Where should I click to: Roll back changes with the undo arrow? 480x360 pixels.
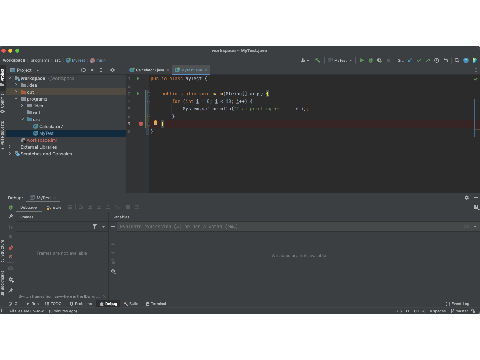tap(446, 60)
